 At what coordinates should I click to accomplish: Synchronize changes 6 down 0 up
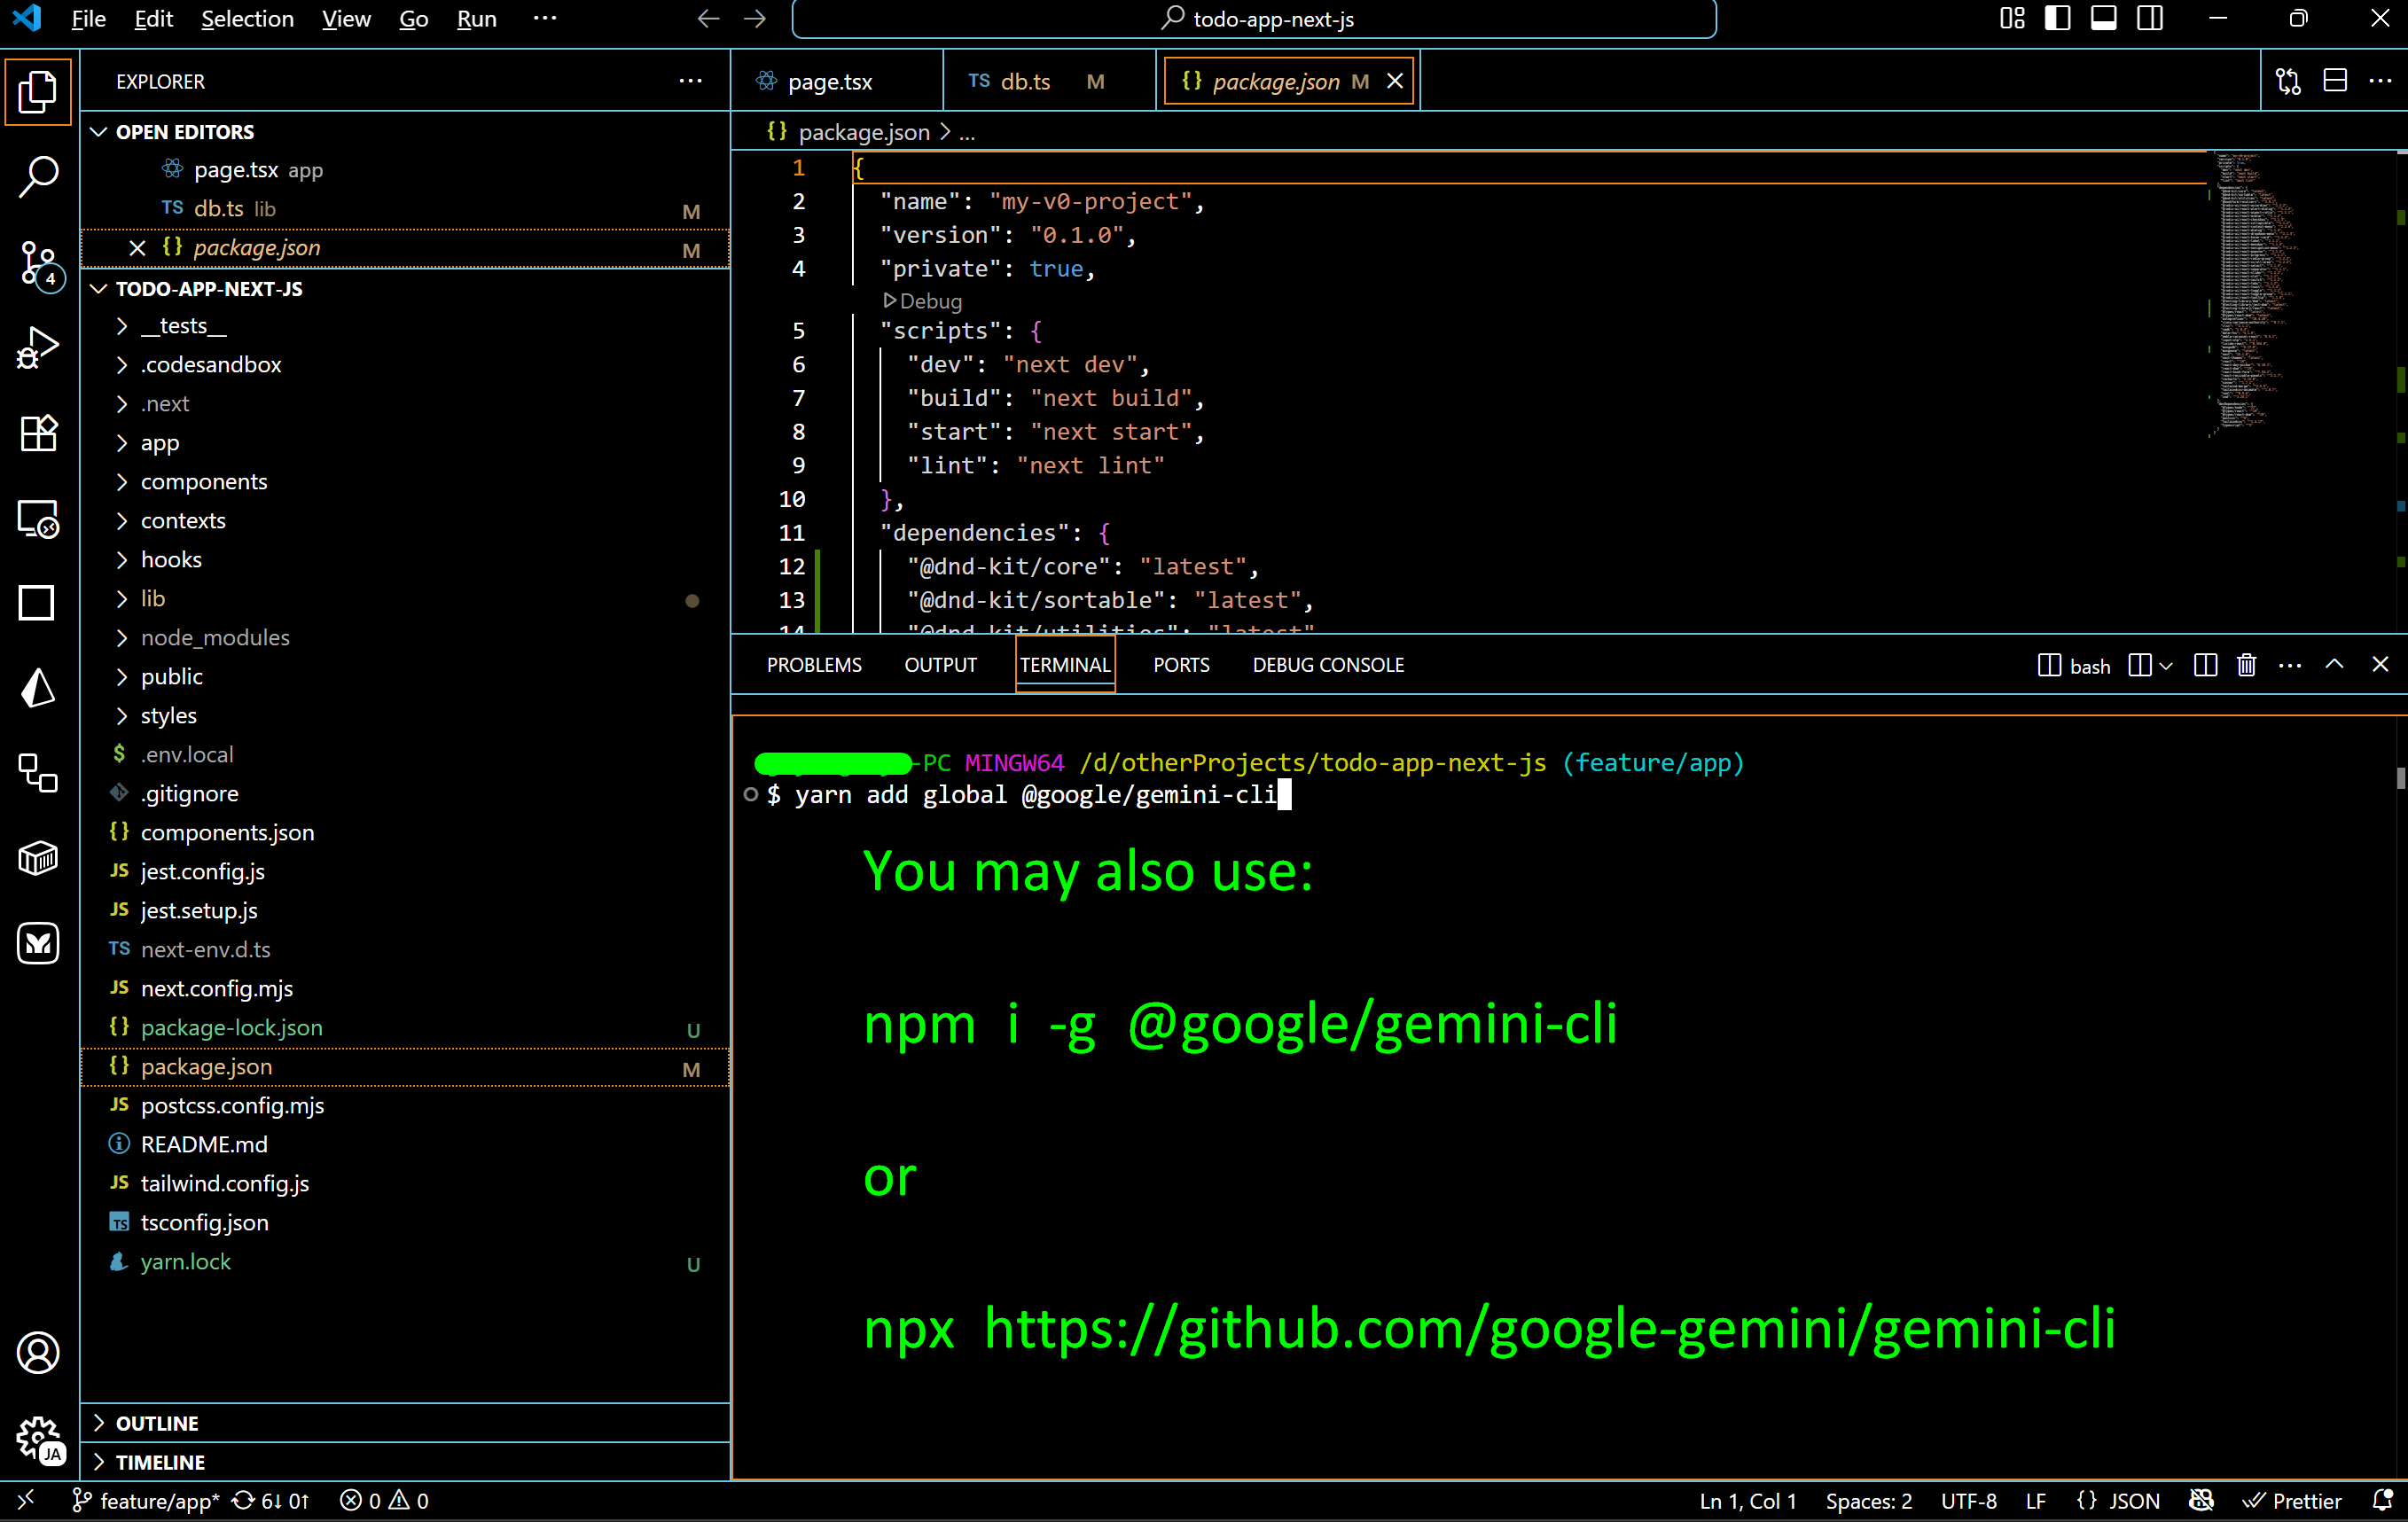click(271, 1500)
